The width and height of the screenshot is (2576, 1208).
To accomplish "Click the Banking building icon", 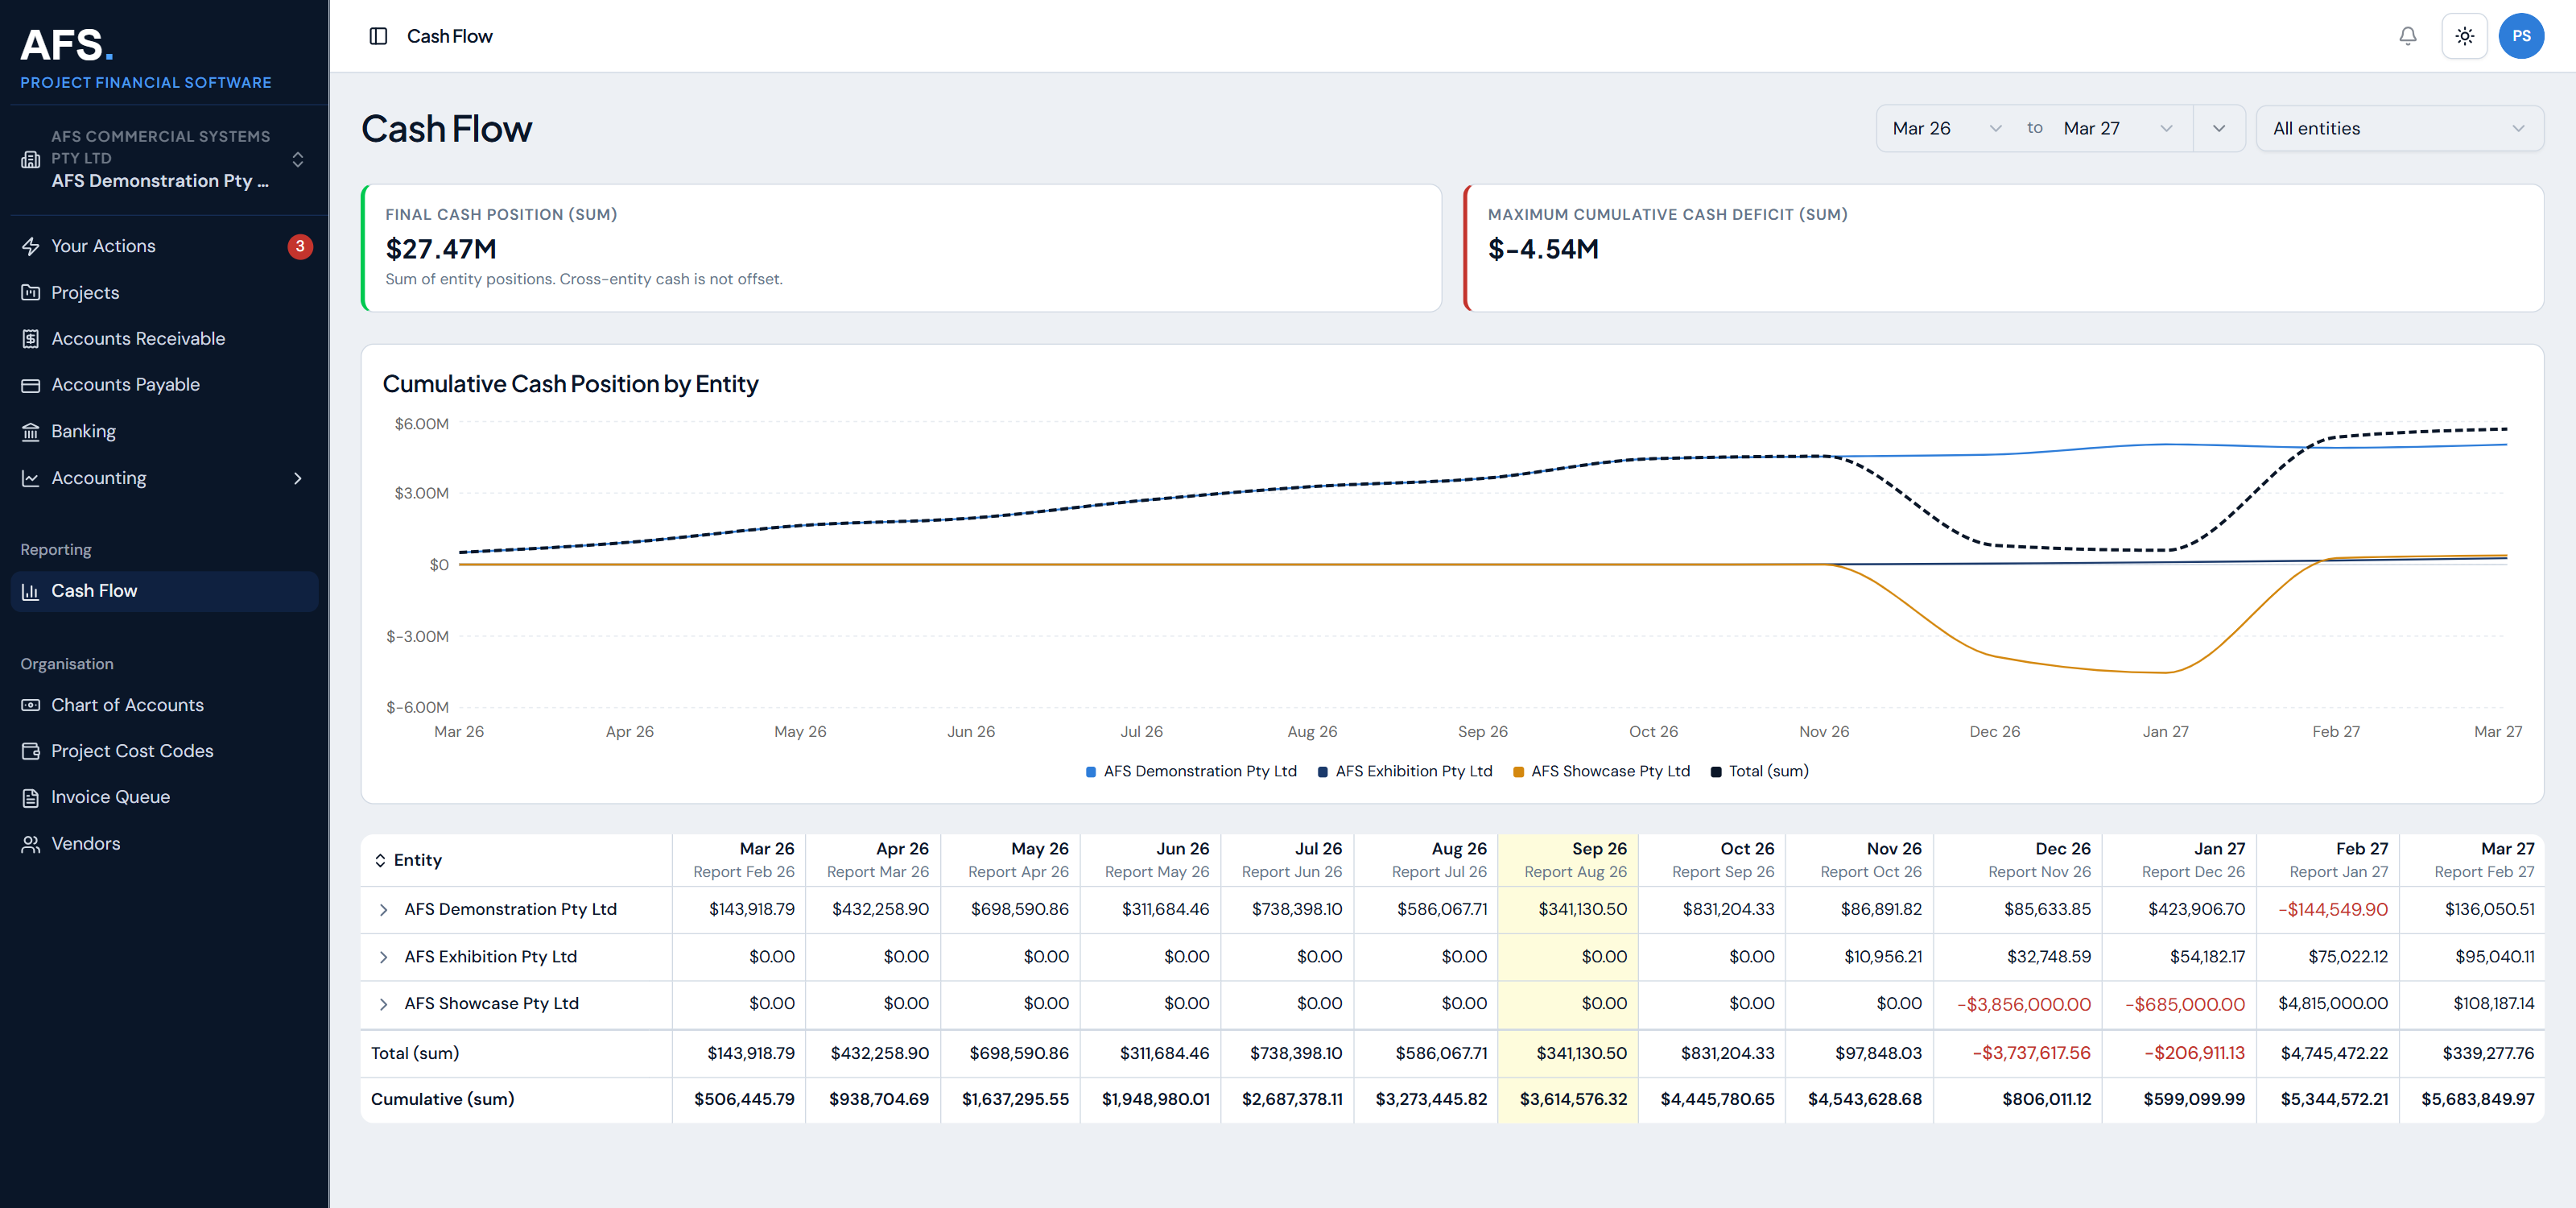I will 31,432.
